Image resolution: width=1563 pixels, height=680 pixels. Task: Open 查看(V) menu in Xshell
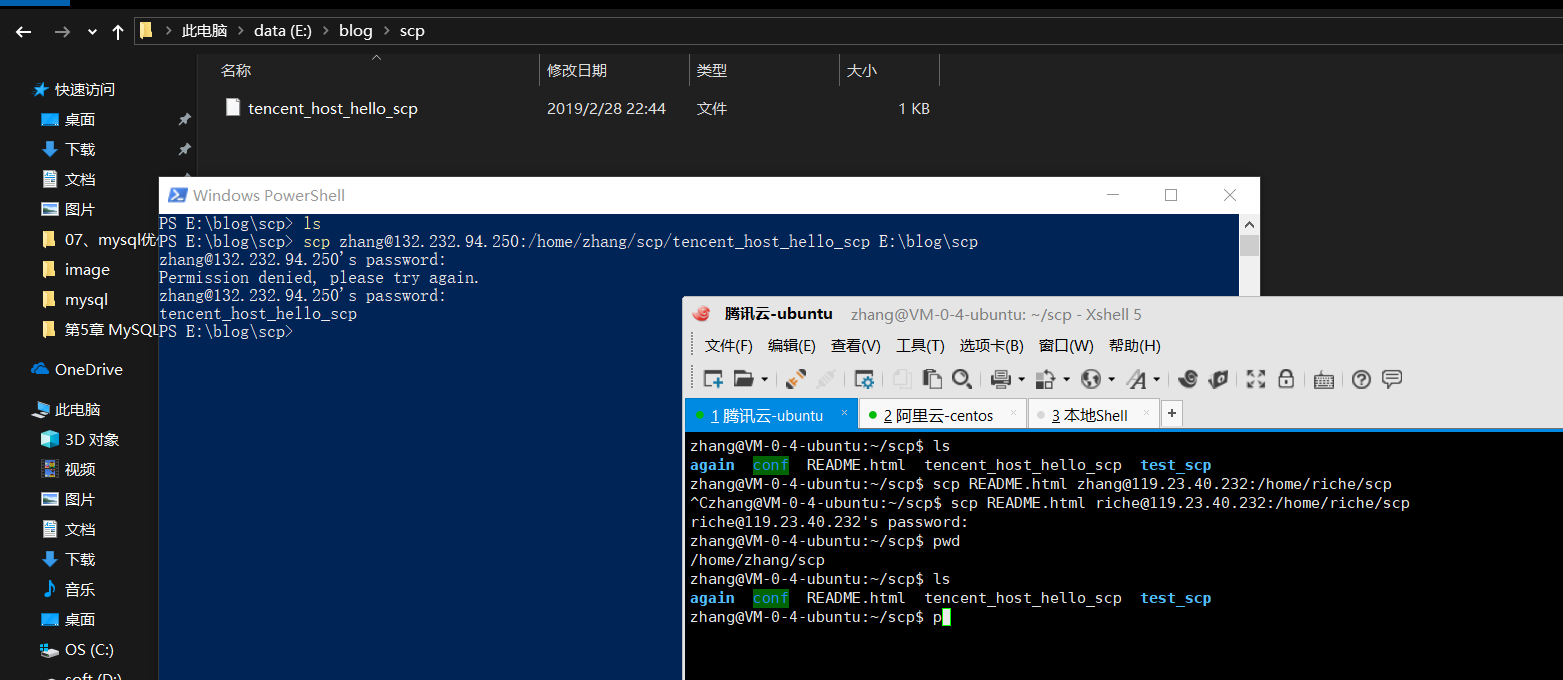pos(856,345)
